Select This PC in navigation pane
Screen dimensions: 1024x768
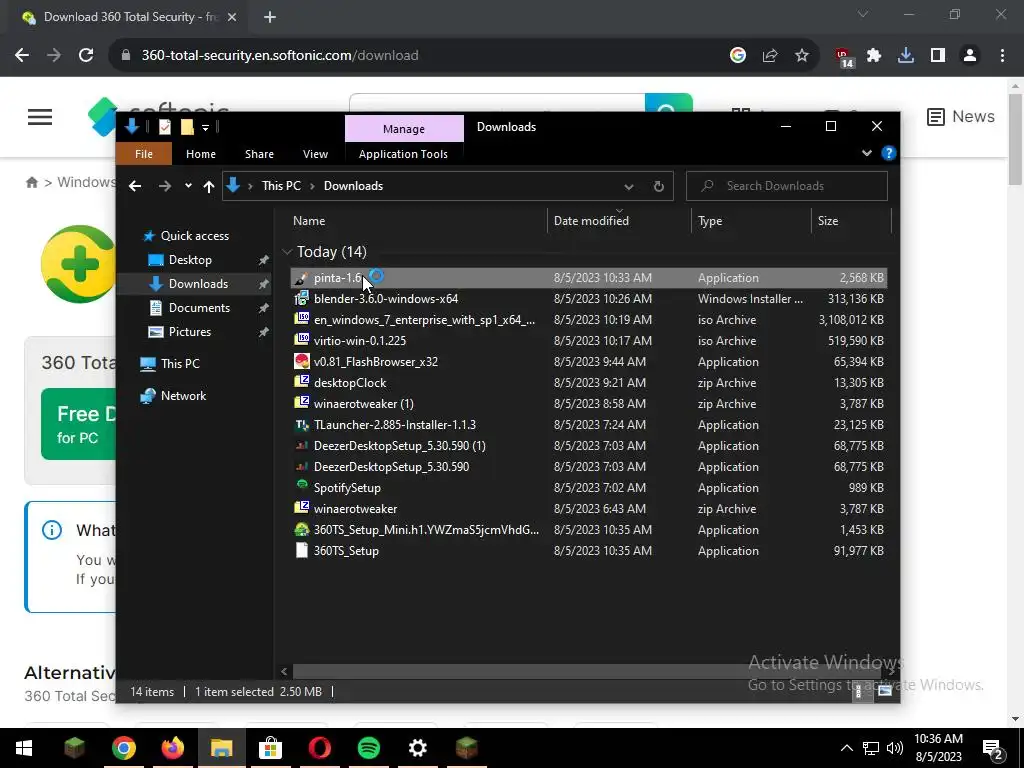[180, 364]
